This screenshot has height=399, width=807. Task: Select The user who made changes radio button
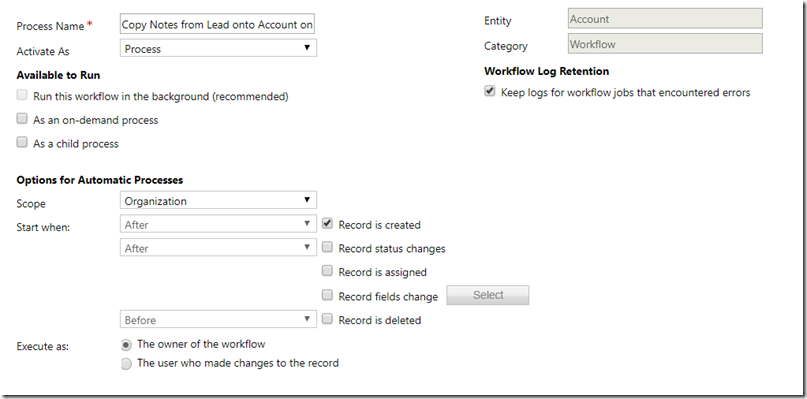tap(126, 364)
